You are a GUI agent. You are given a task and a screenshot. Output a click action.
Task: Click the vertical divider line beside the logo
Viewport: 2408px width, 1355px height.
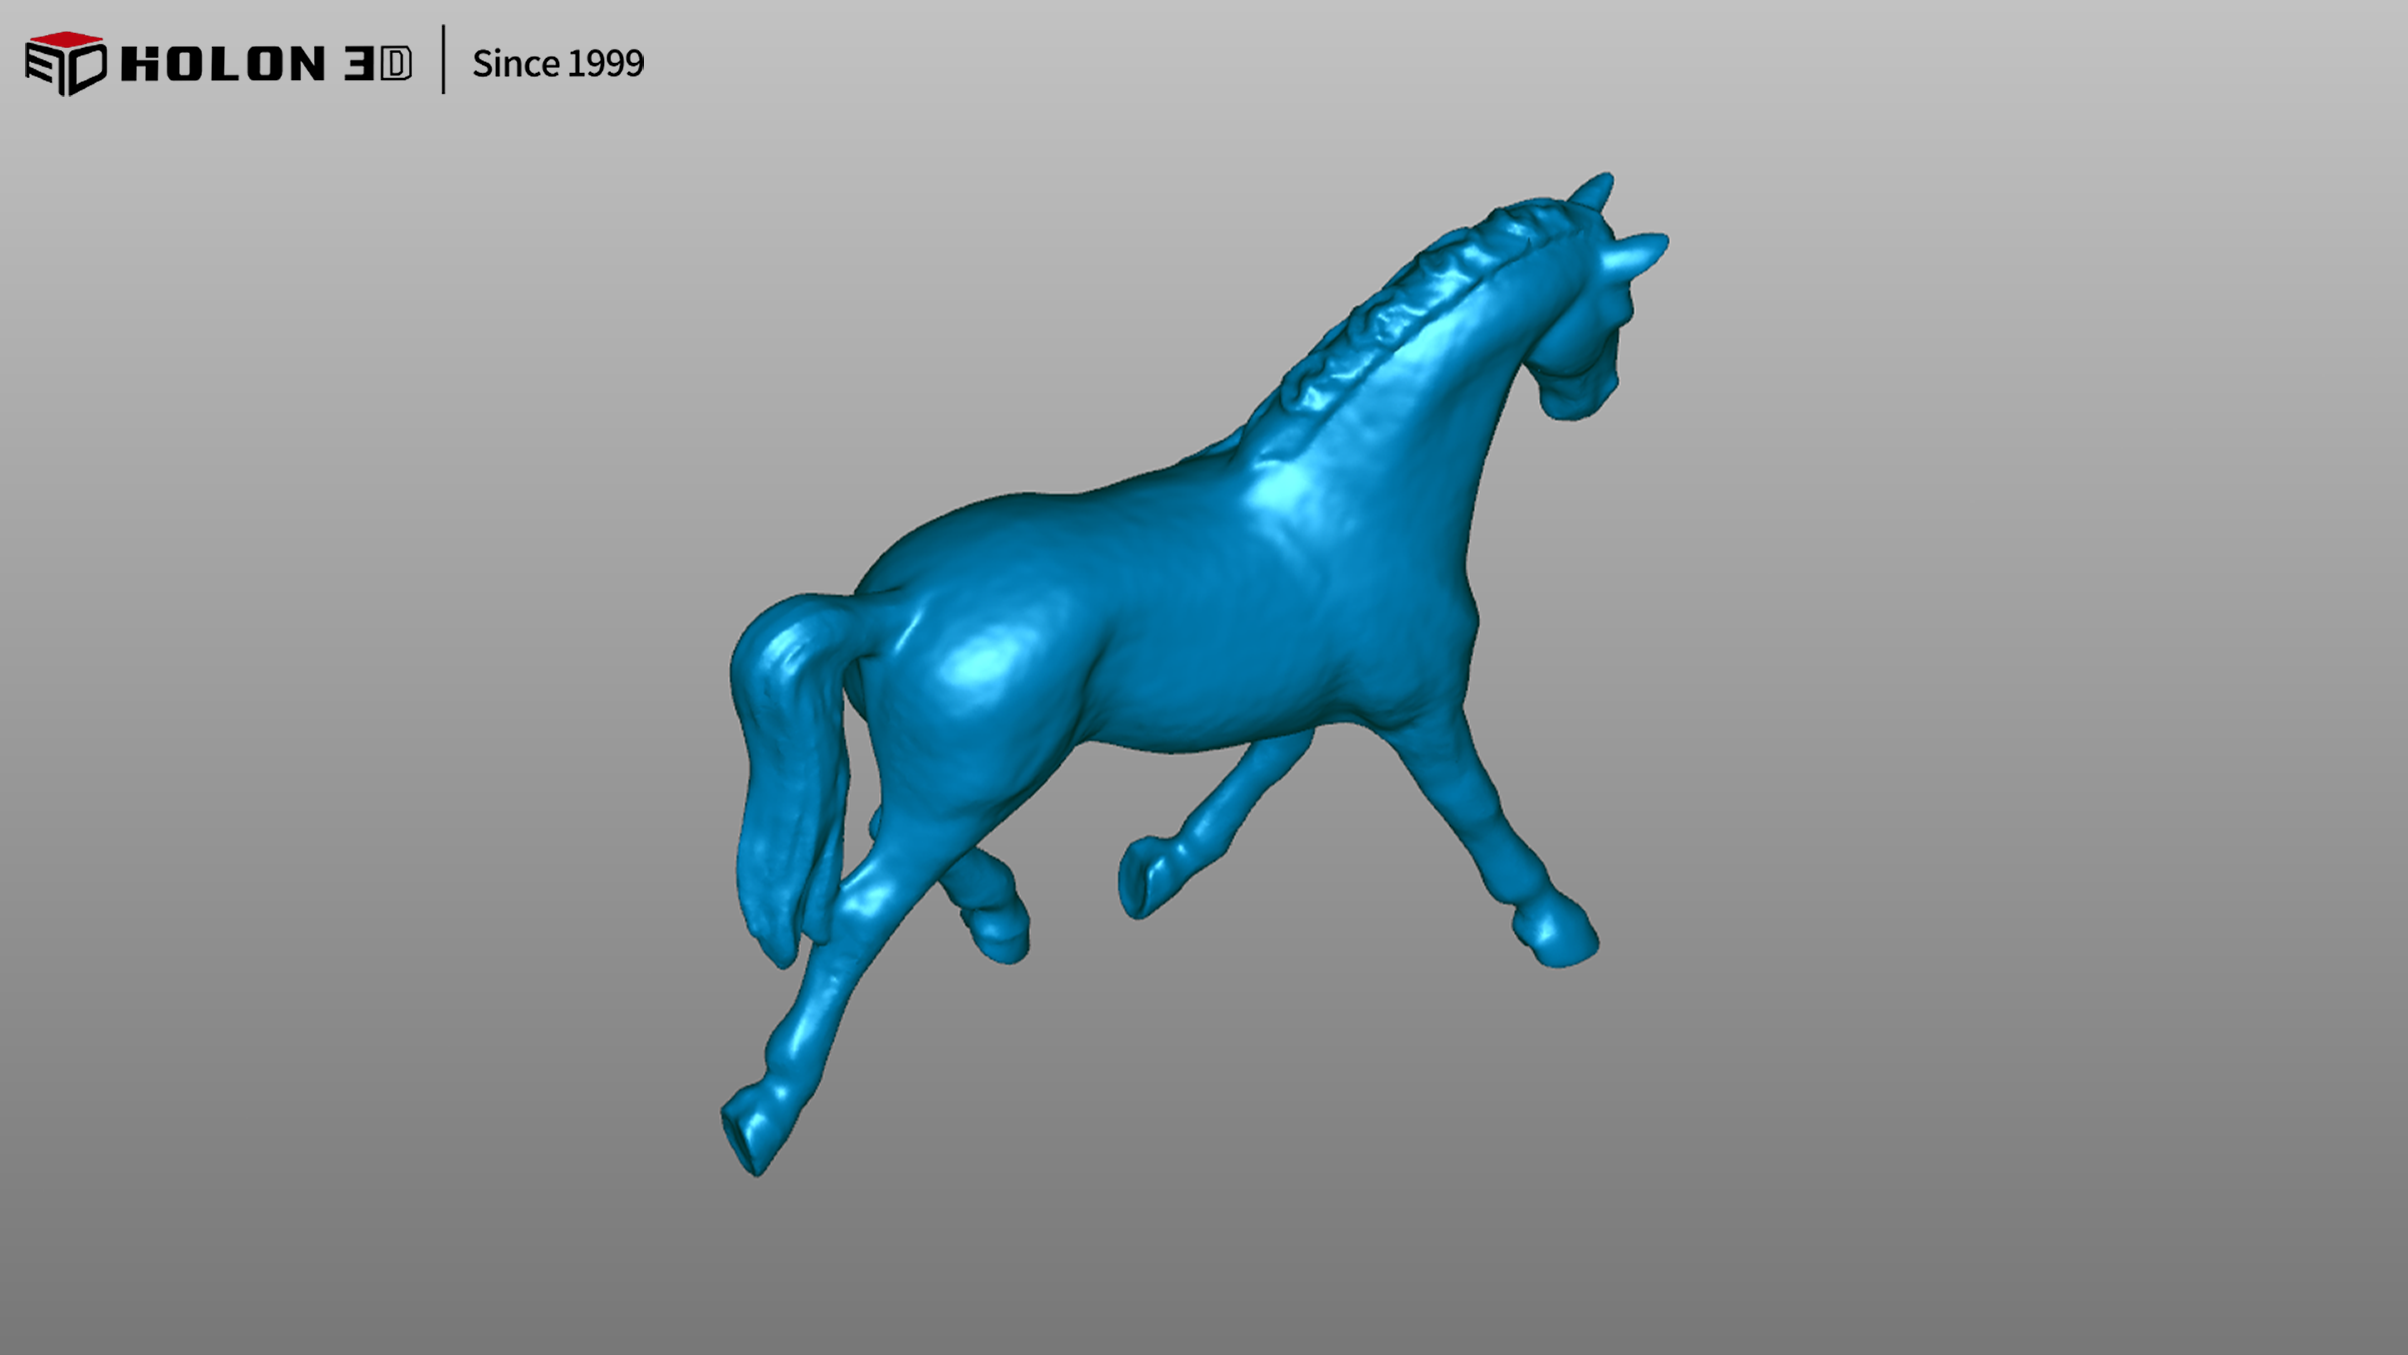pyautogui.click(x=443, y=60)
